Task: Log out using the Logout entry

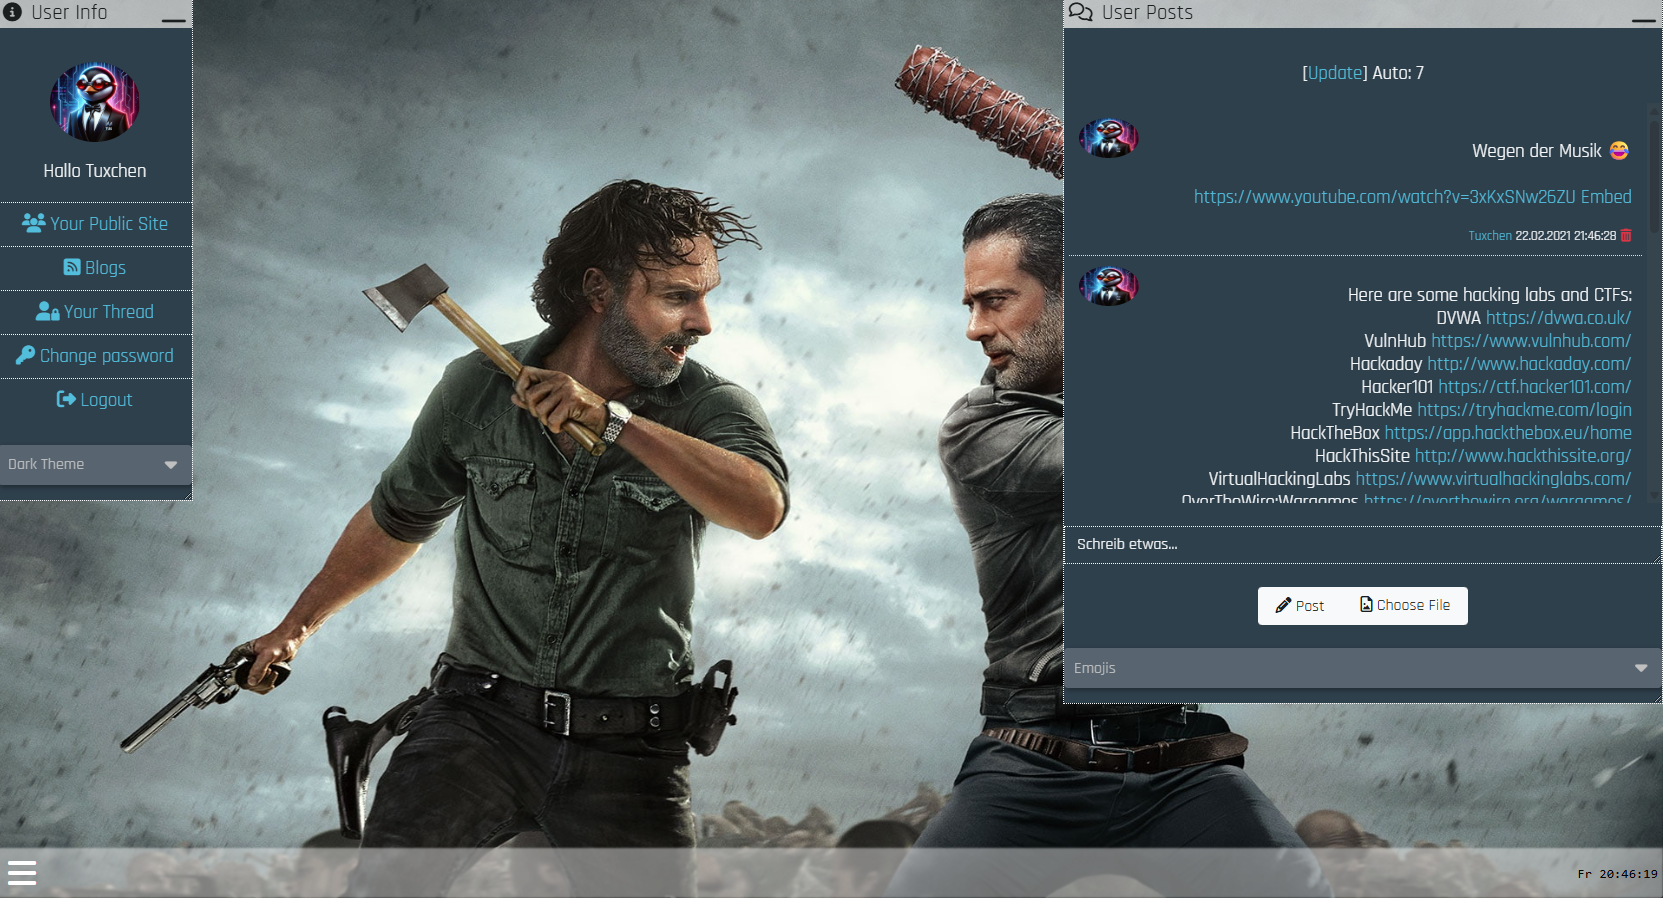Action: point(95,400)
